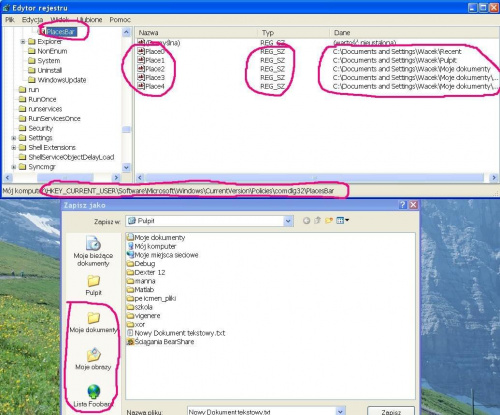Select the WindowsUpdate key folder icon
This screenshot has height=415, width=500.
pos(32,80)
